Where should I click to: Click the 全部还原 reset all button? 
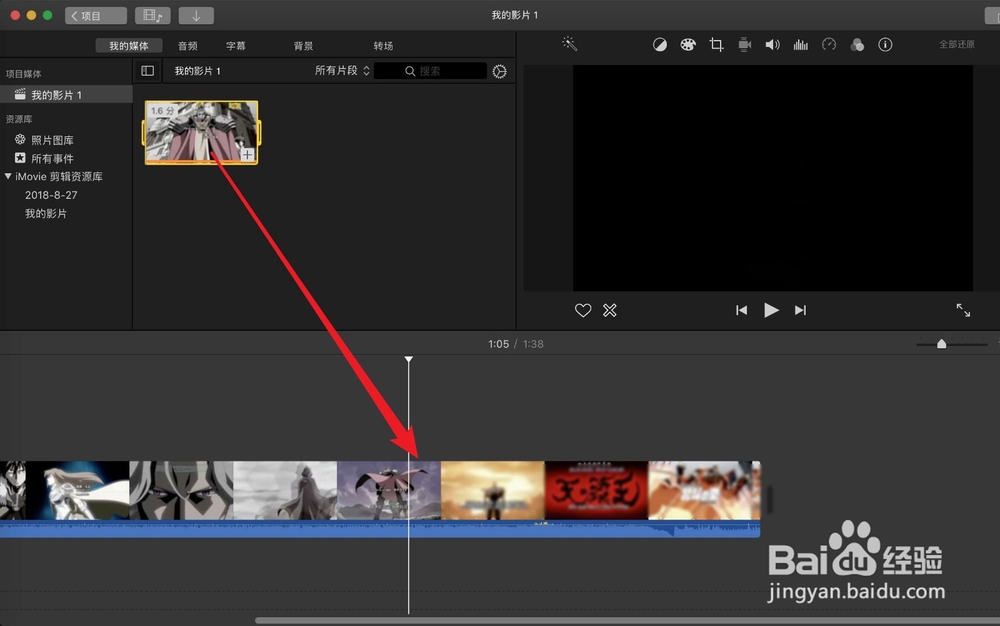957,45
